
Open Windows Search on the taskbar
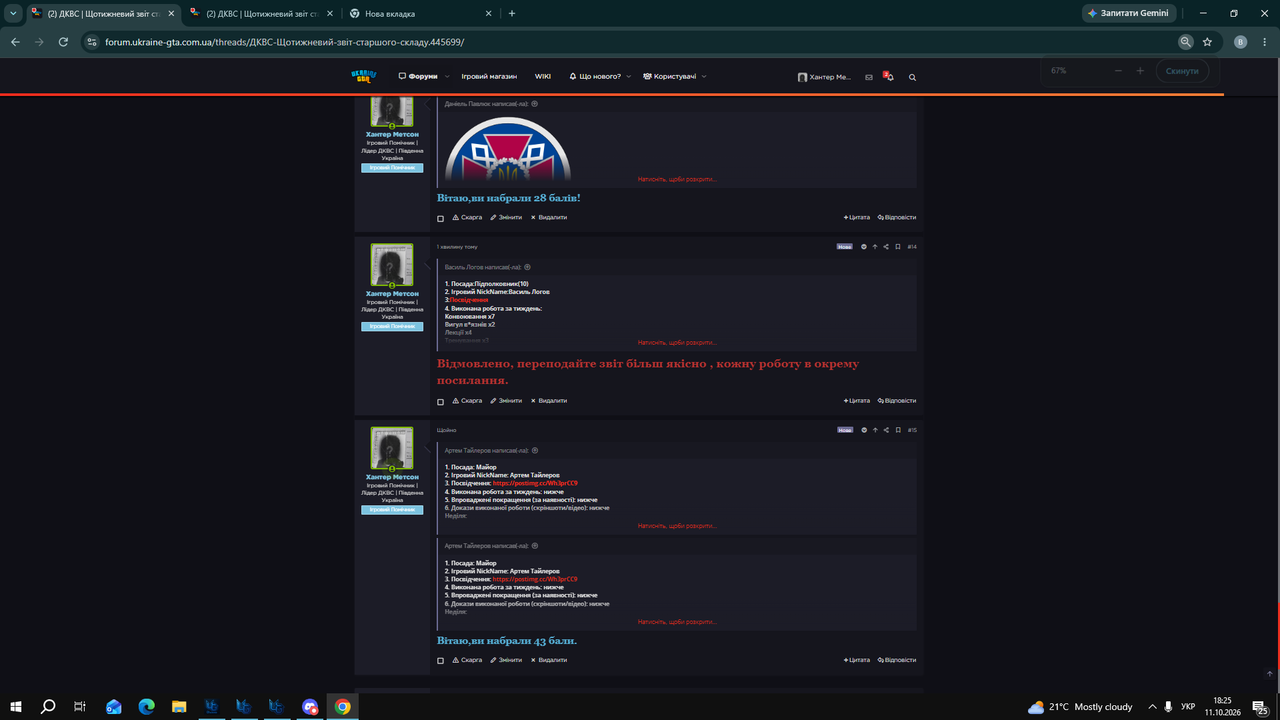click(x=47, y=706)
